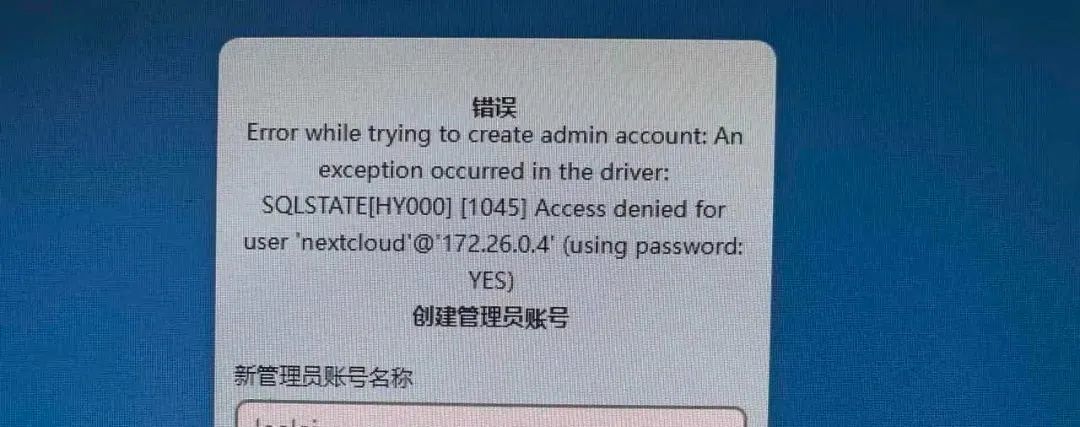Click the 创建管理员账号 section heading
The width and height of the screenshot is (1080, 427).
click(x=490, y=316)
